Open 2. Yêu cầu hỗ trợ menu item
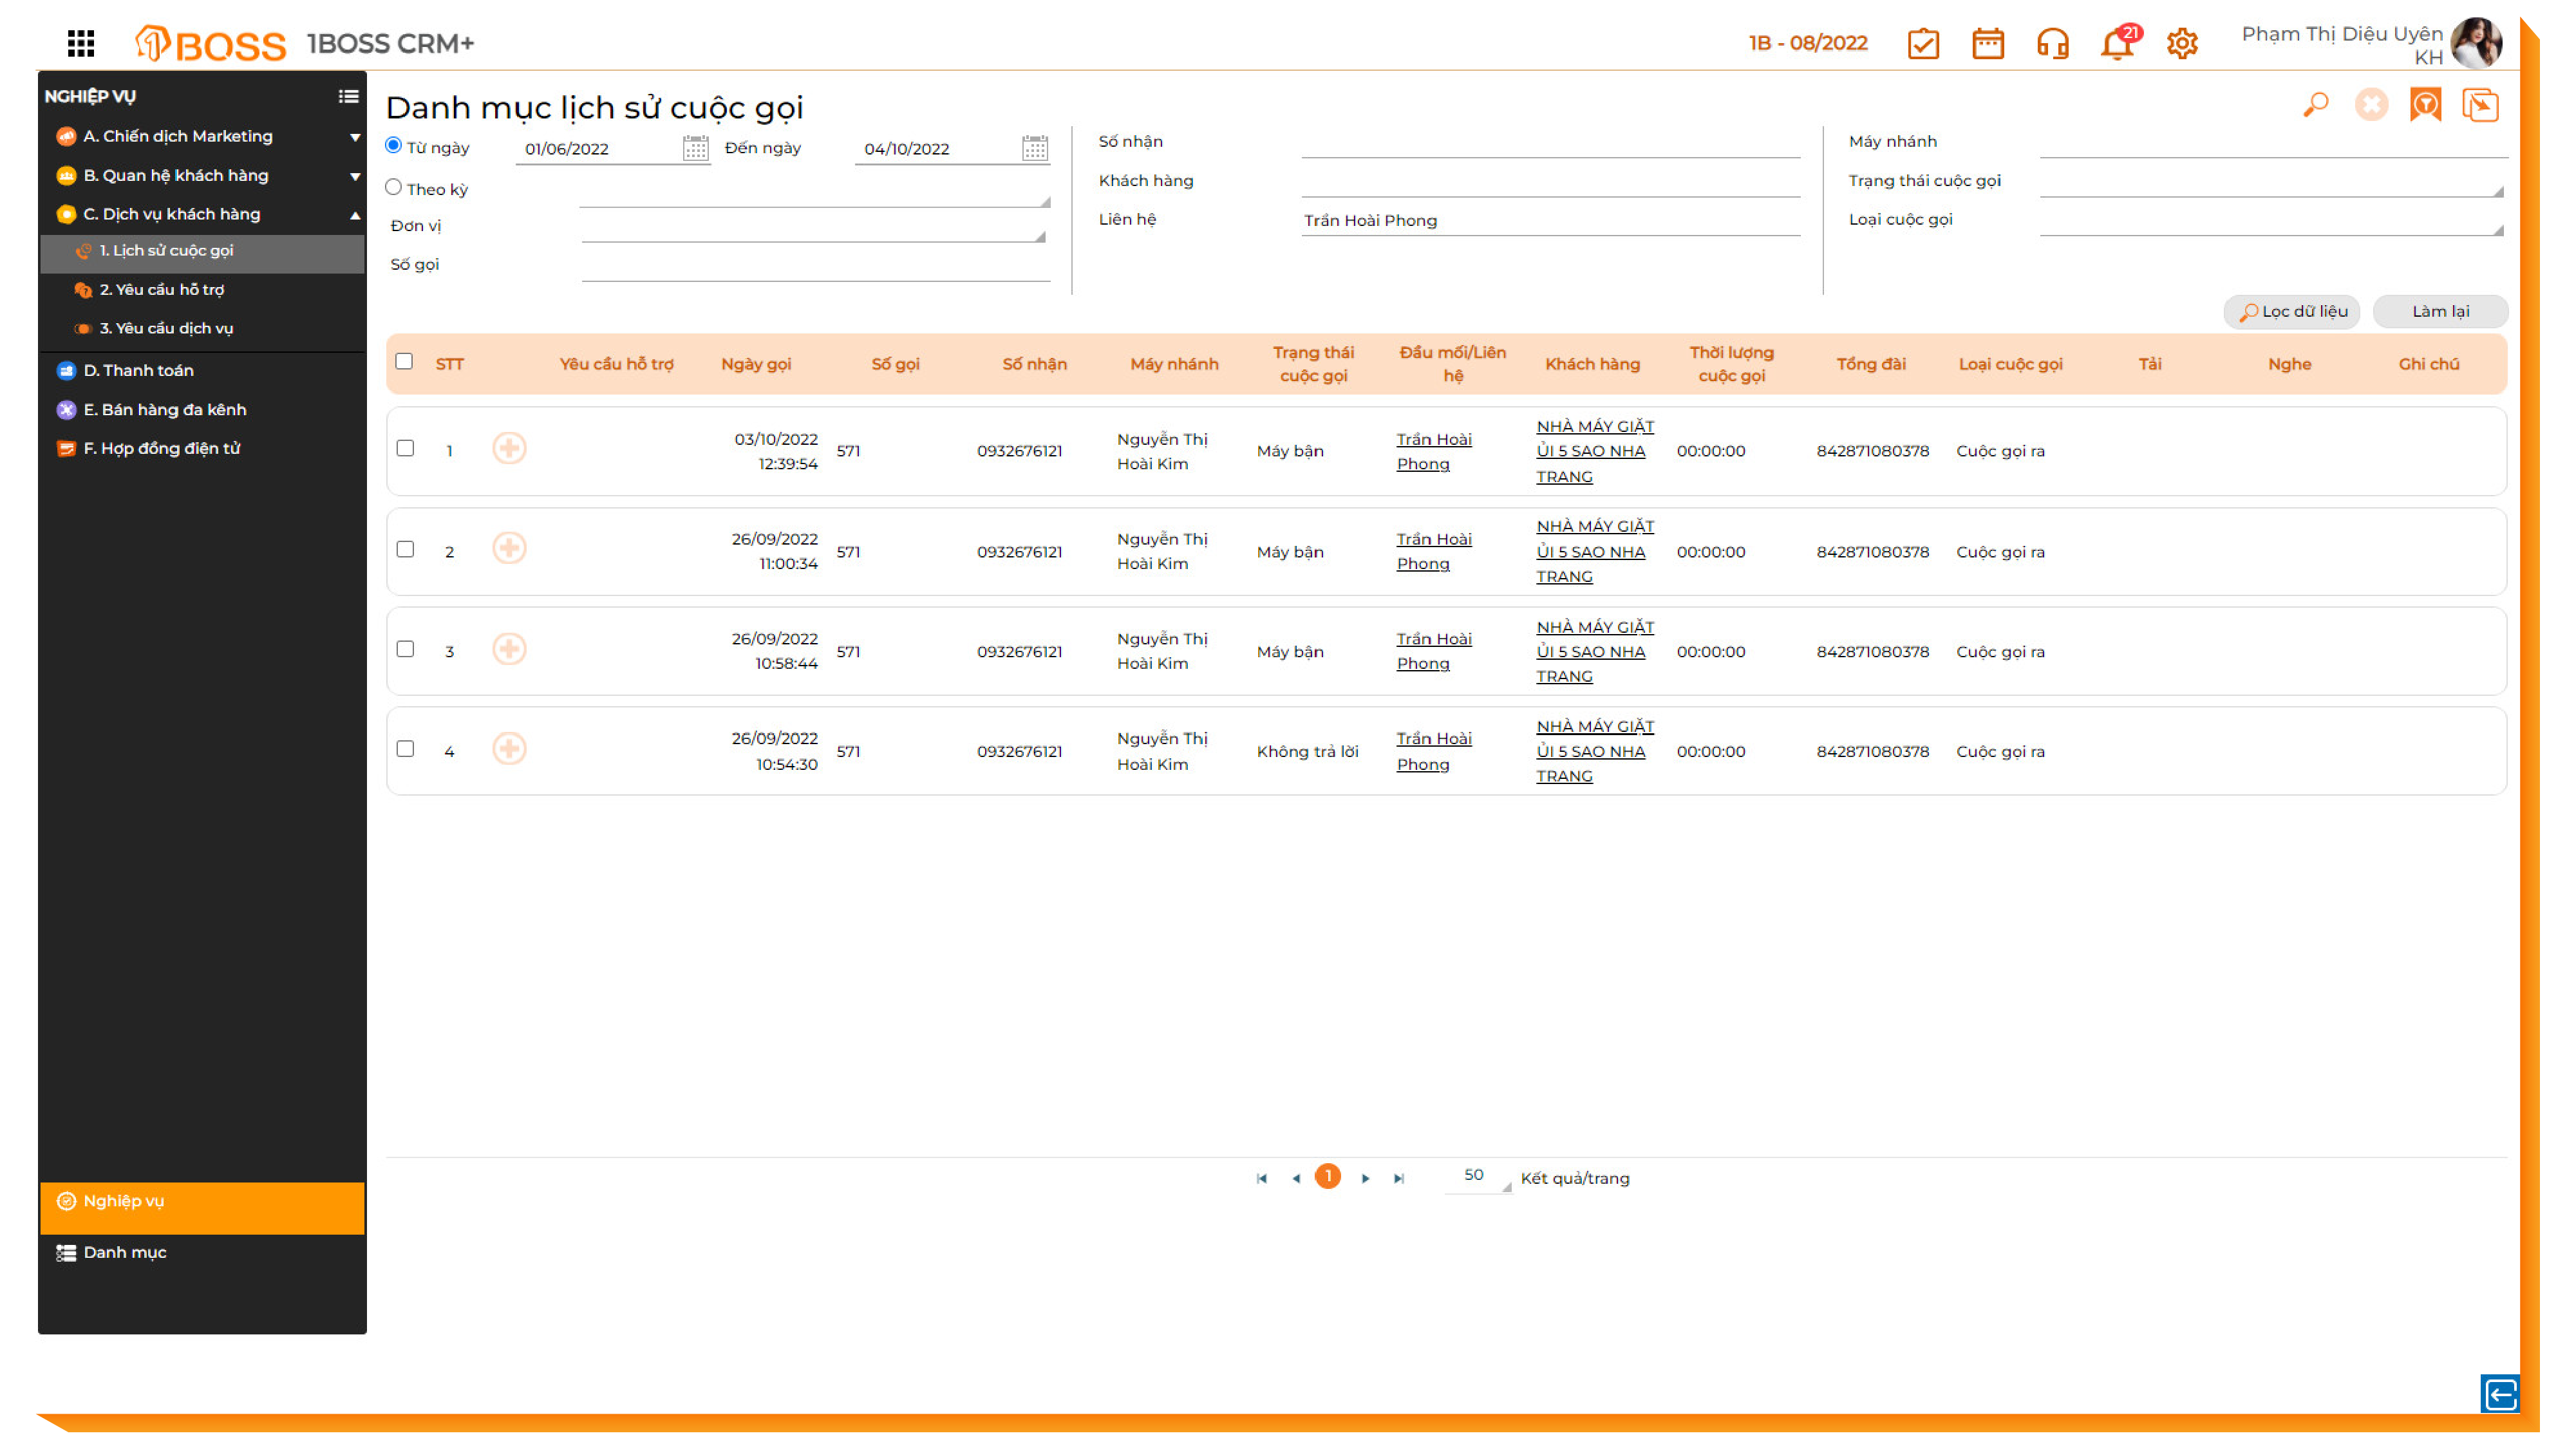The height and width of the screenshot is (1449, 2576). coord(162,290)
